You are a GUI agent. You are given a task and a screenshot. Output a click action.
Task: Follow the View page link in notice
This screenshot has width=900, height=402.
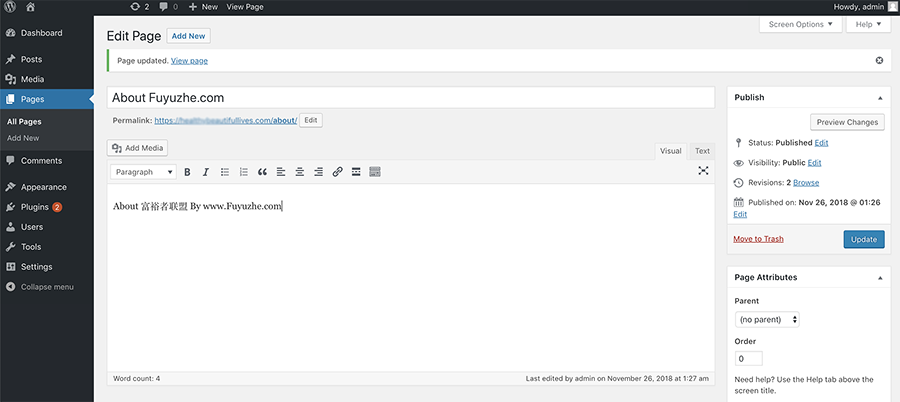coord(189,60)
